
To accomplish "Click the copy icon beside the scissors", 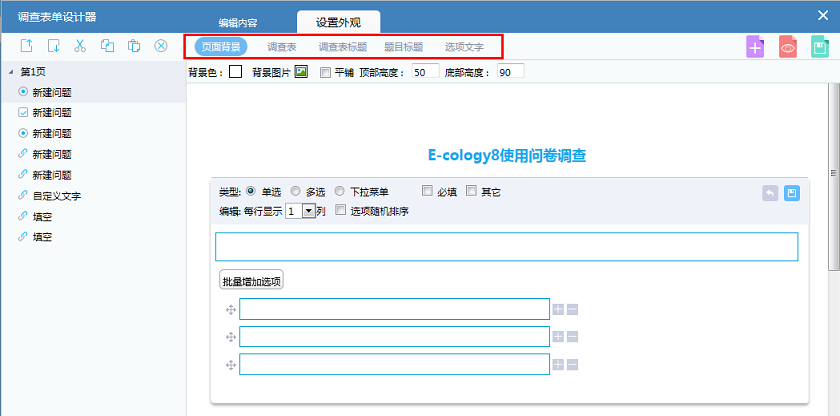I will [x=107, y=46].
